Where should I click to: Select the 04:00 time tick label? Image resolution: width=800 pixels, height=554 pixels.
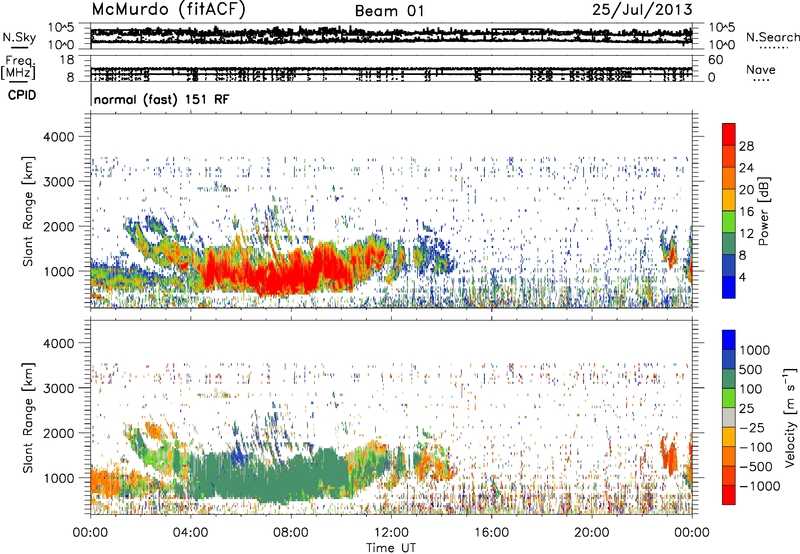click(x=190, y=533)
